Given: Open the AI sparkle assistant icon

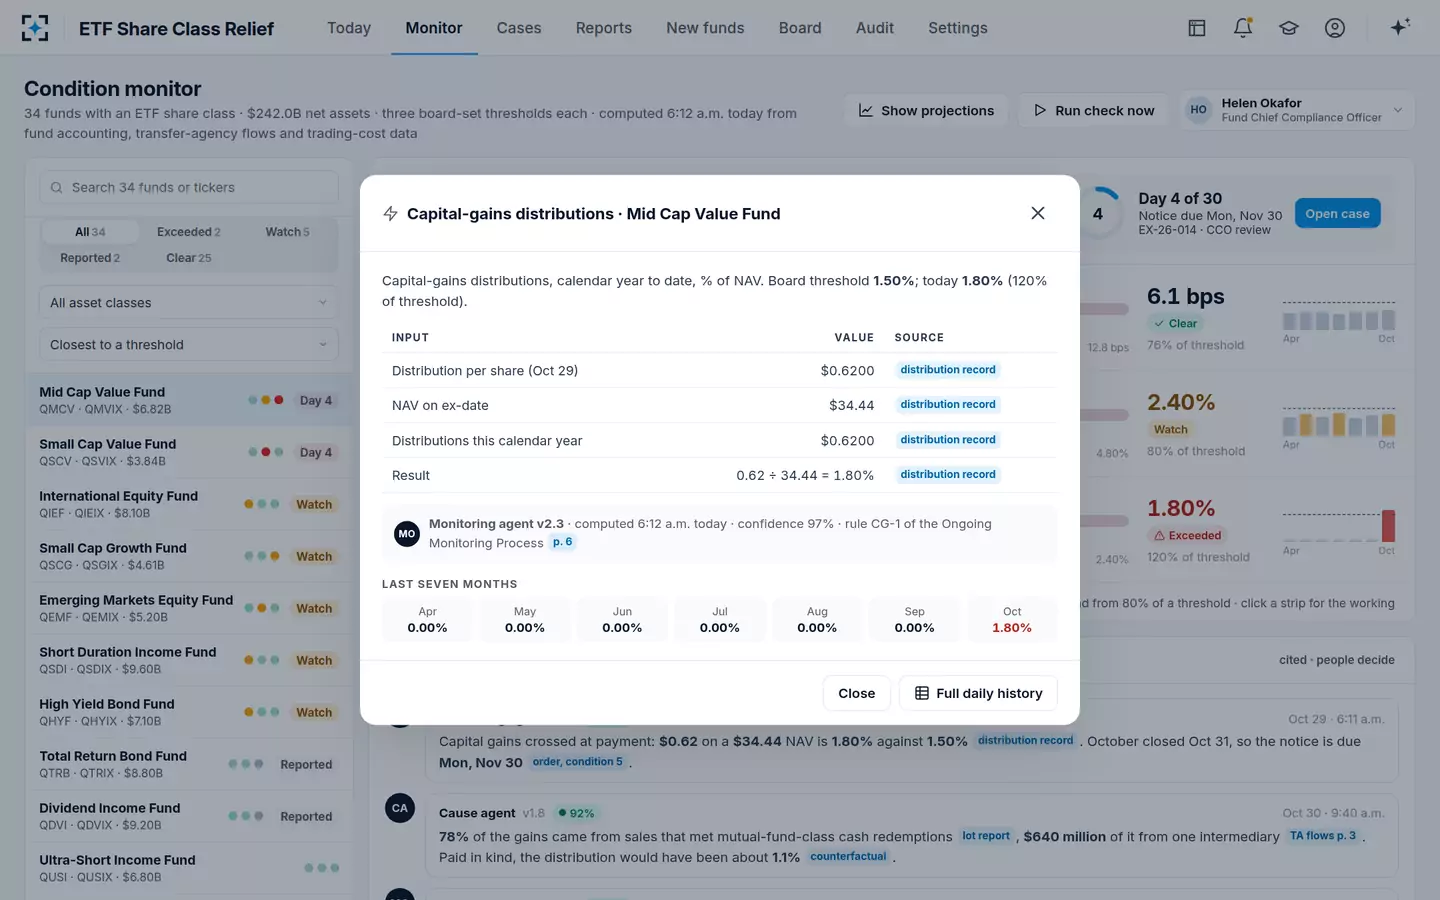Looking at the screenshot, I should pyautogui.click(x=1400, y=27).
